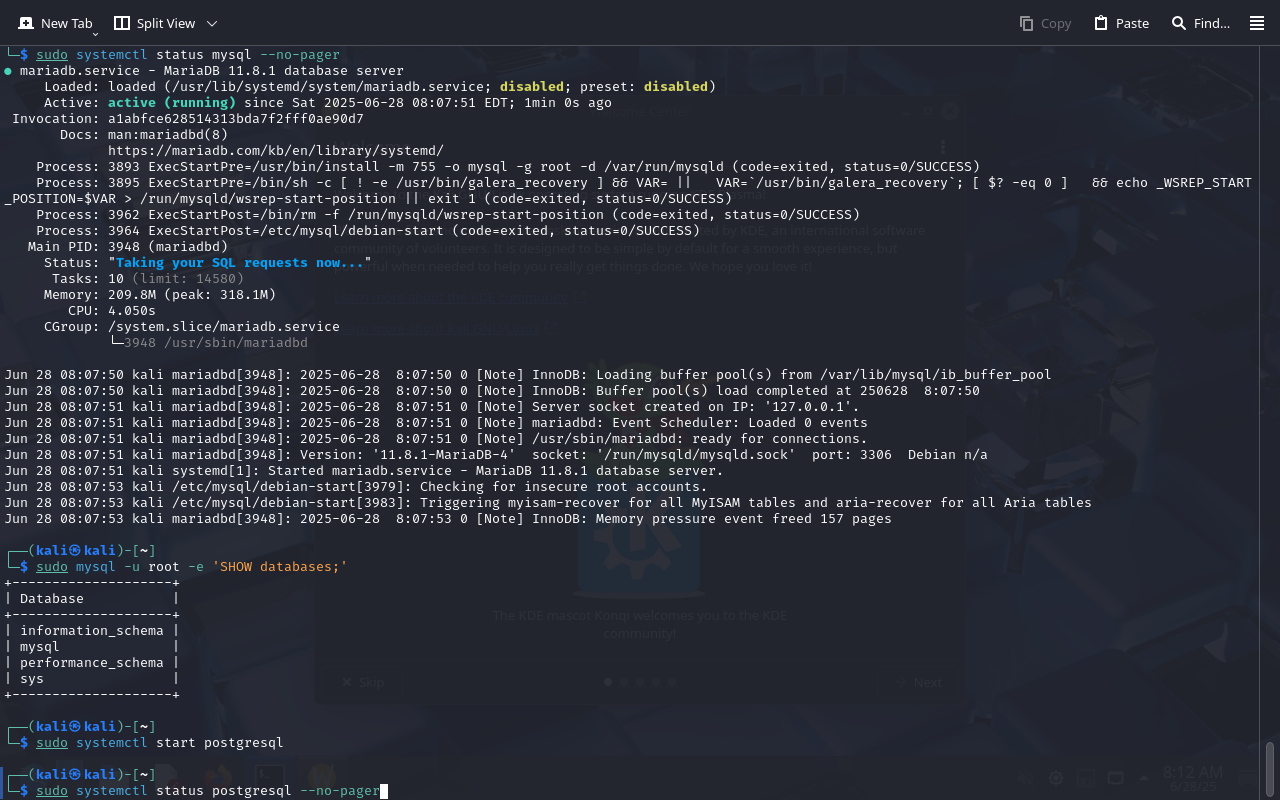Click the 'Main PID: 3948 (mariadbd)' line

[x=128, y=247]
